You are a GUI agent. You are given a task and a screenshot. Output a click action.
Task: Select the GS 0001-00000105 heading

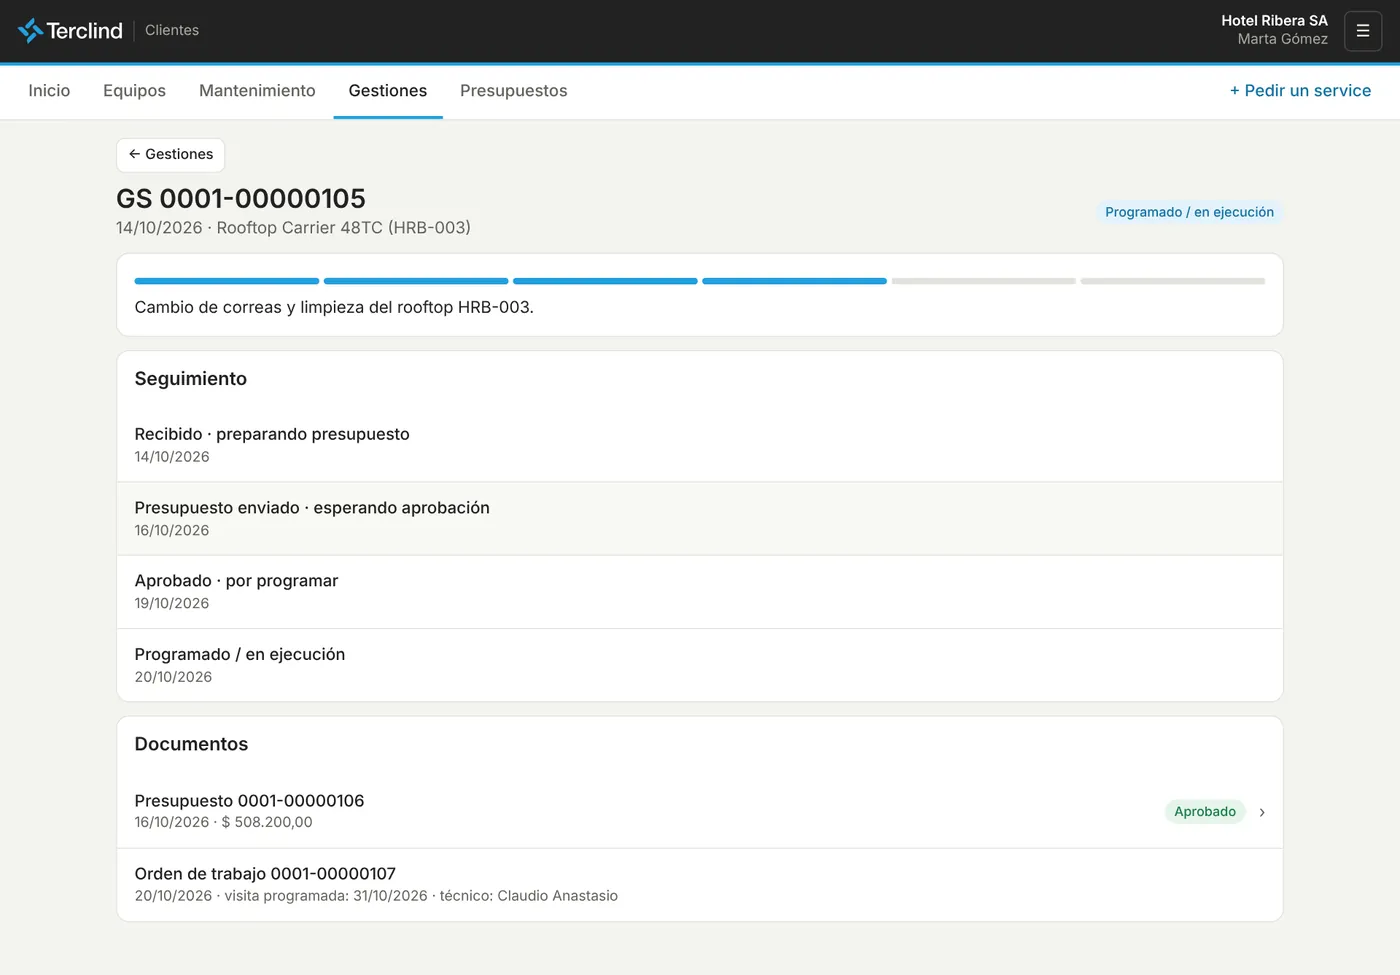pyautogui.click(x=241, y=199)
